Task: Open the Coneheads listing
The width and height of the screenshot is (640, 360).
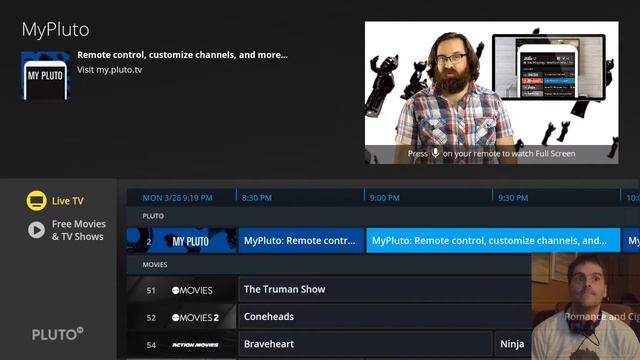Action: (x=384, y=317)
